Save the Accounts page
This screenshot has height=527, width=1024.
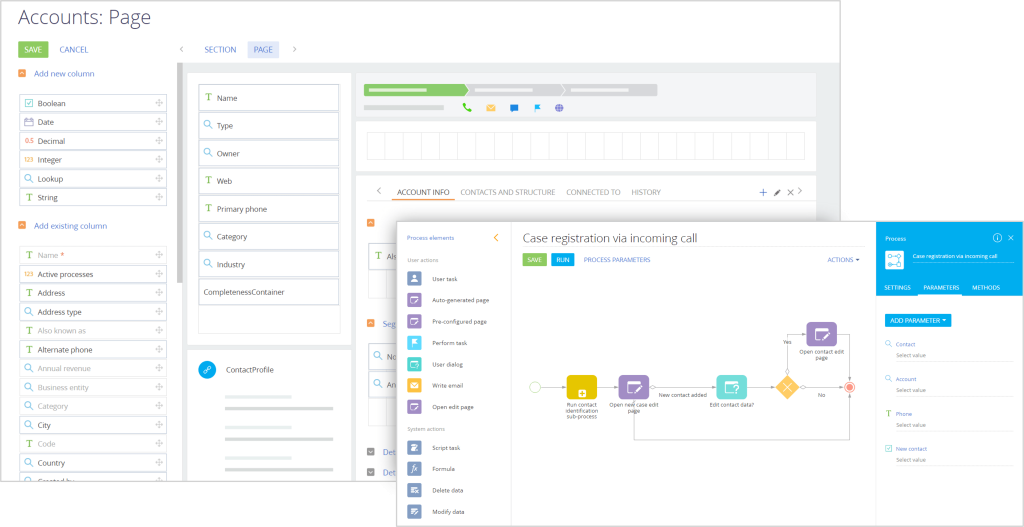coord(33,50)
